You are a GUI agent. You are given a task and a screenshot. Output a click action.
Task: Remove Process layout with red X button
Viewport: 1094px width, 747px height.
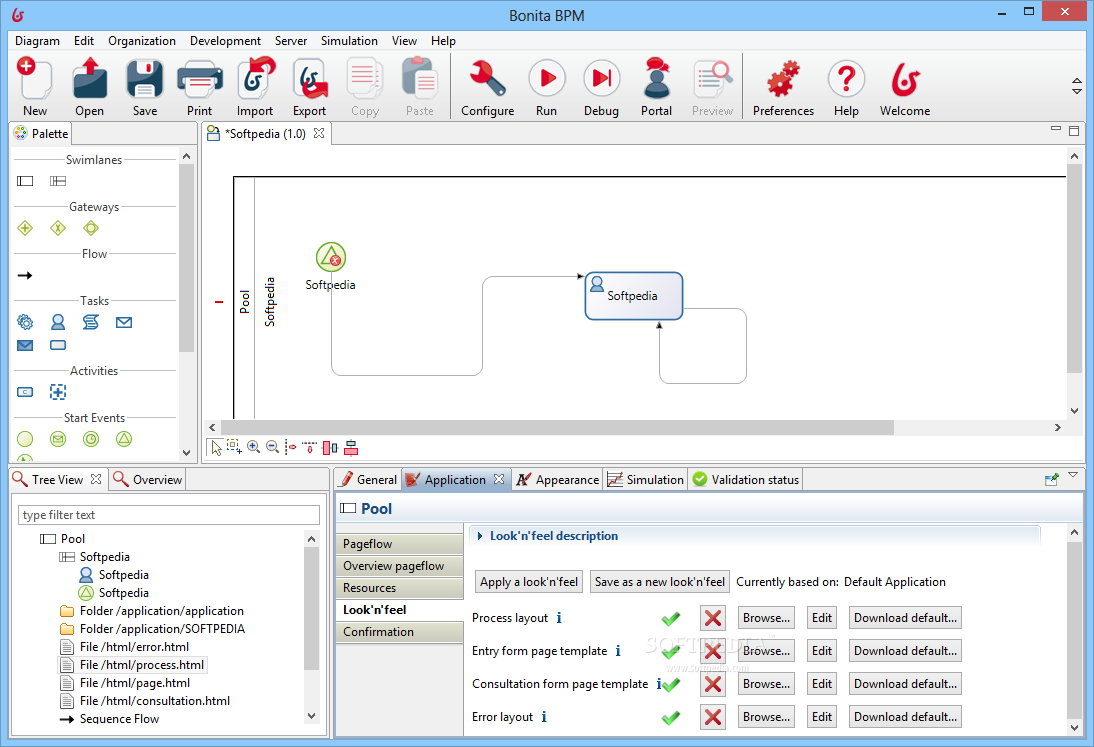tap(712, 618)
